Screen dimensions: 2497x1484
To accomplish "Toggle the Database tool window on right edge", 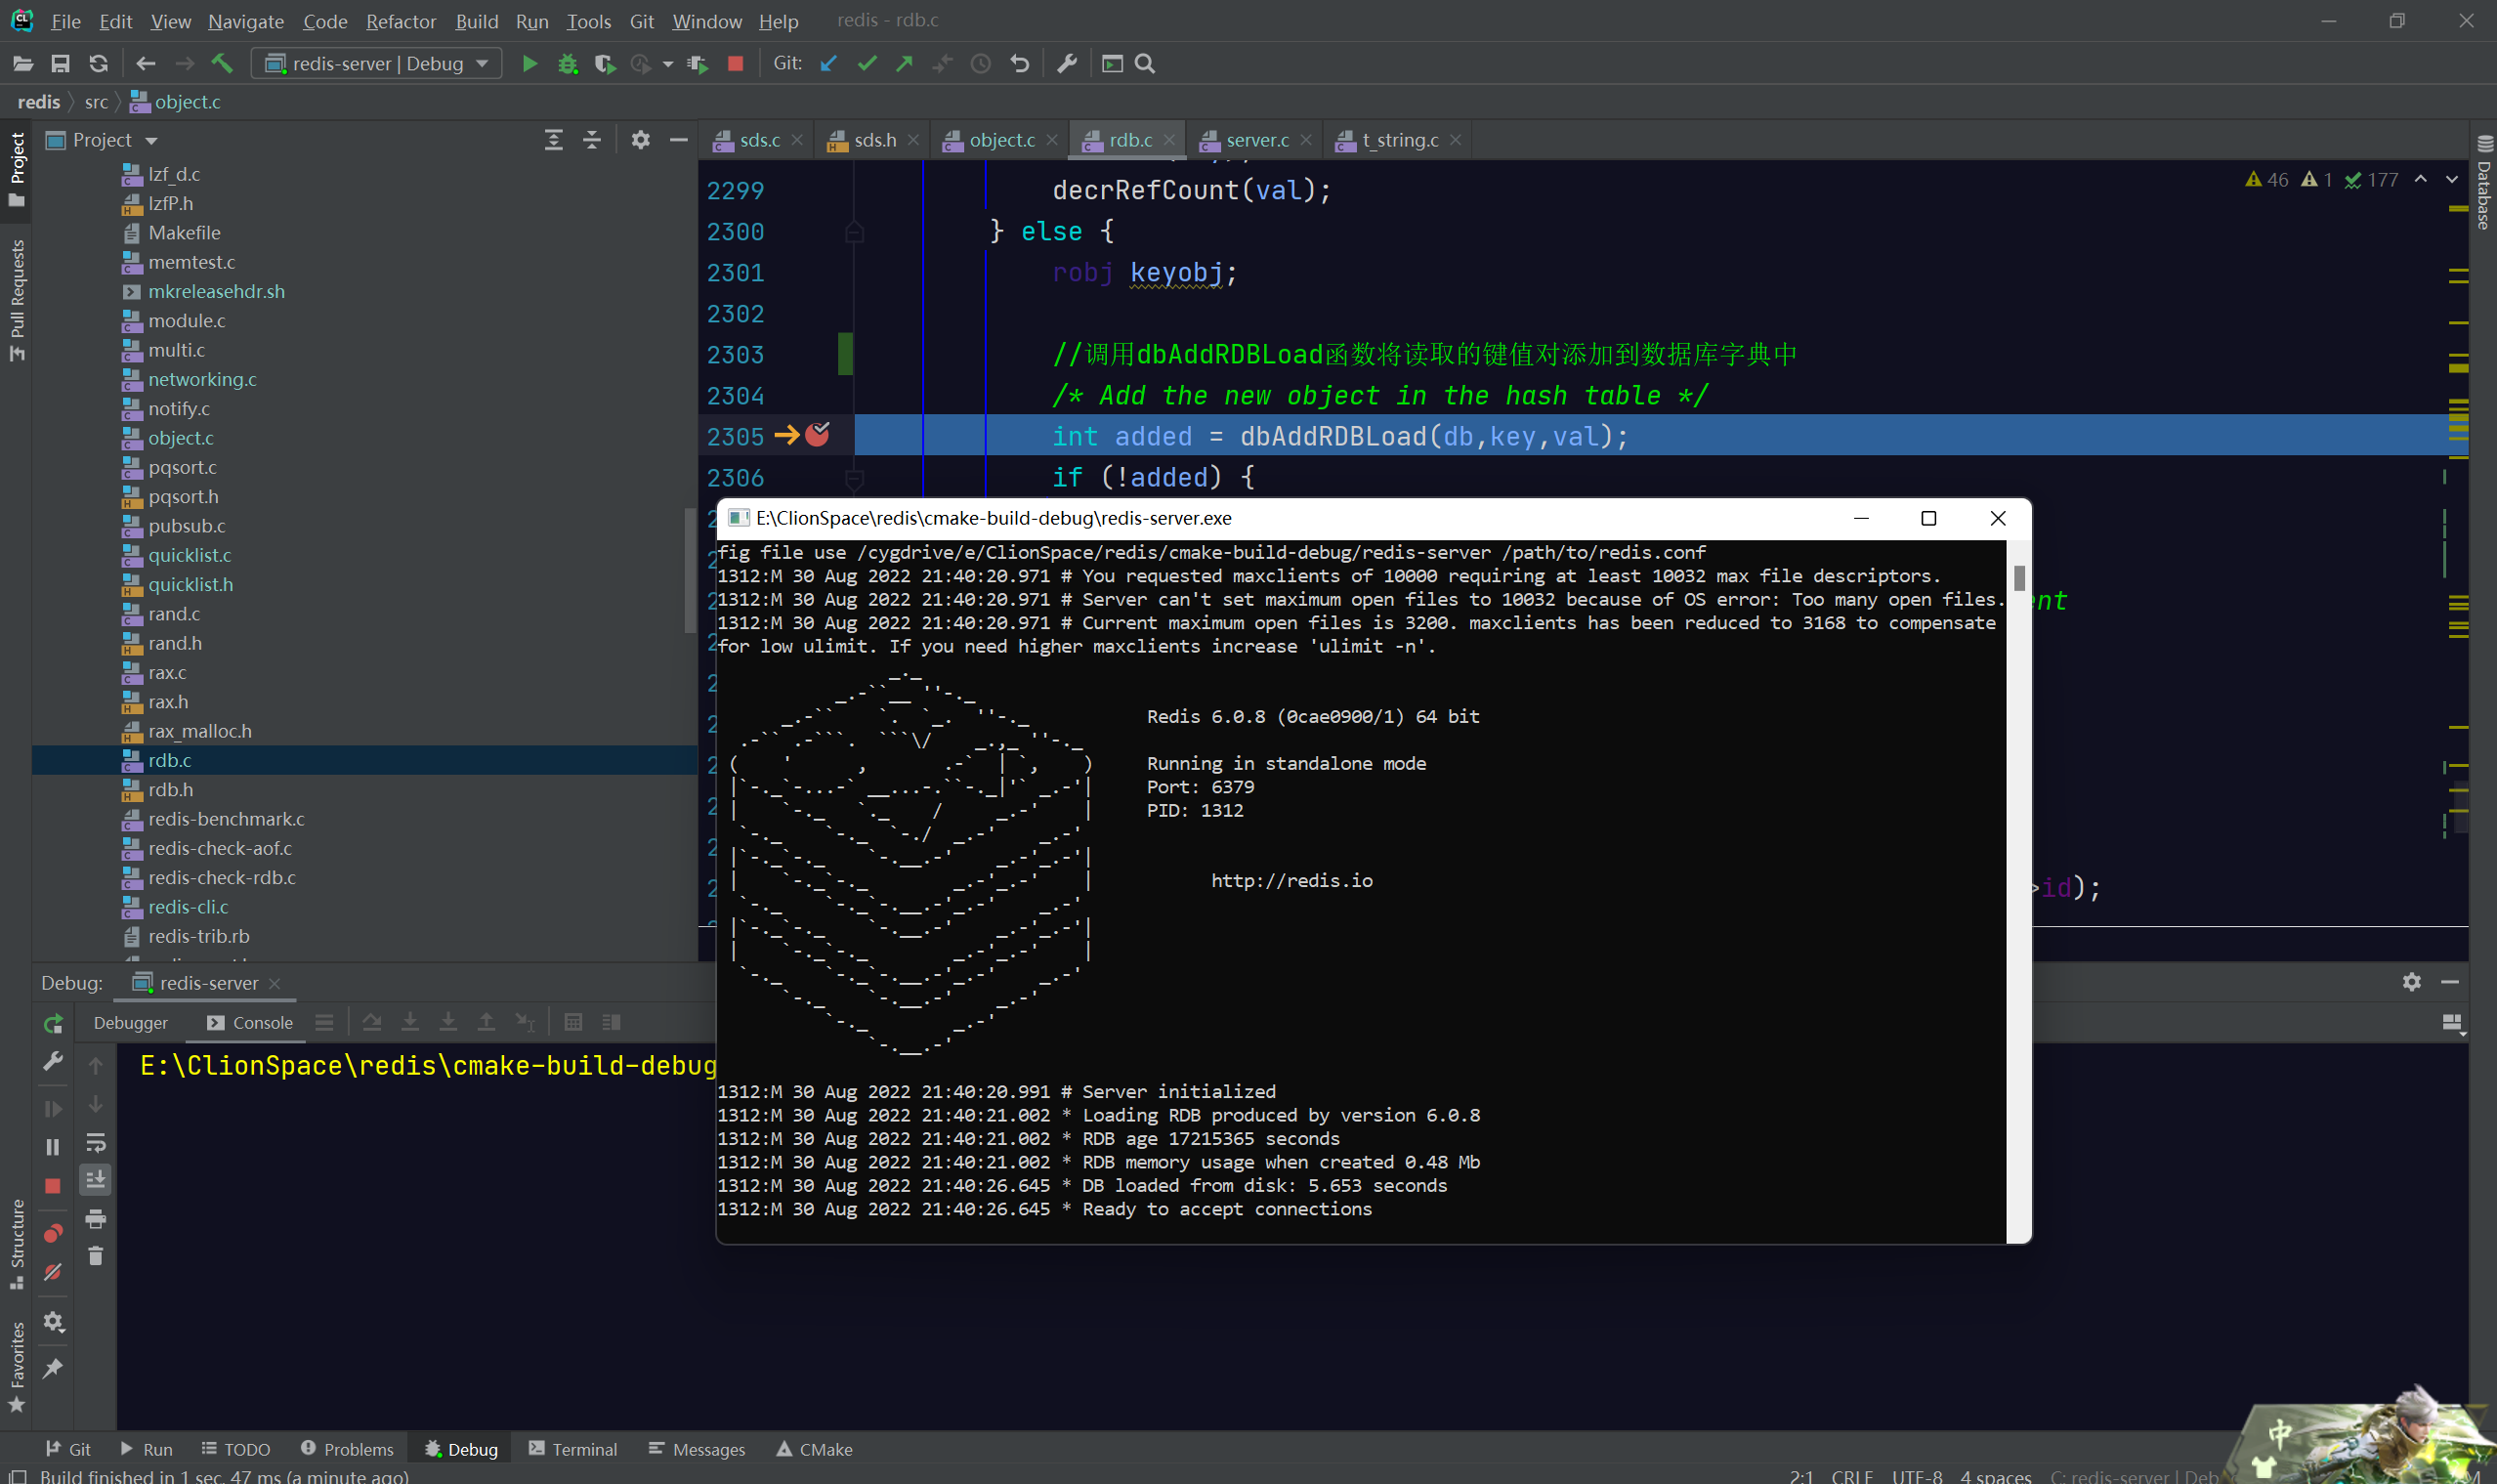I will click(x=2484, y=182).
